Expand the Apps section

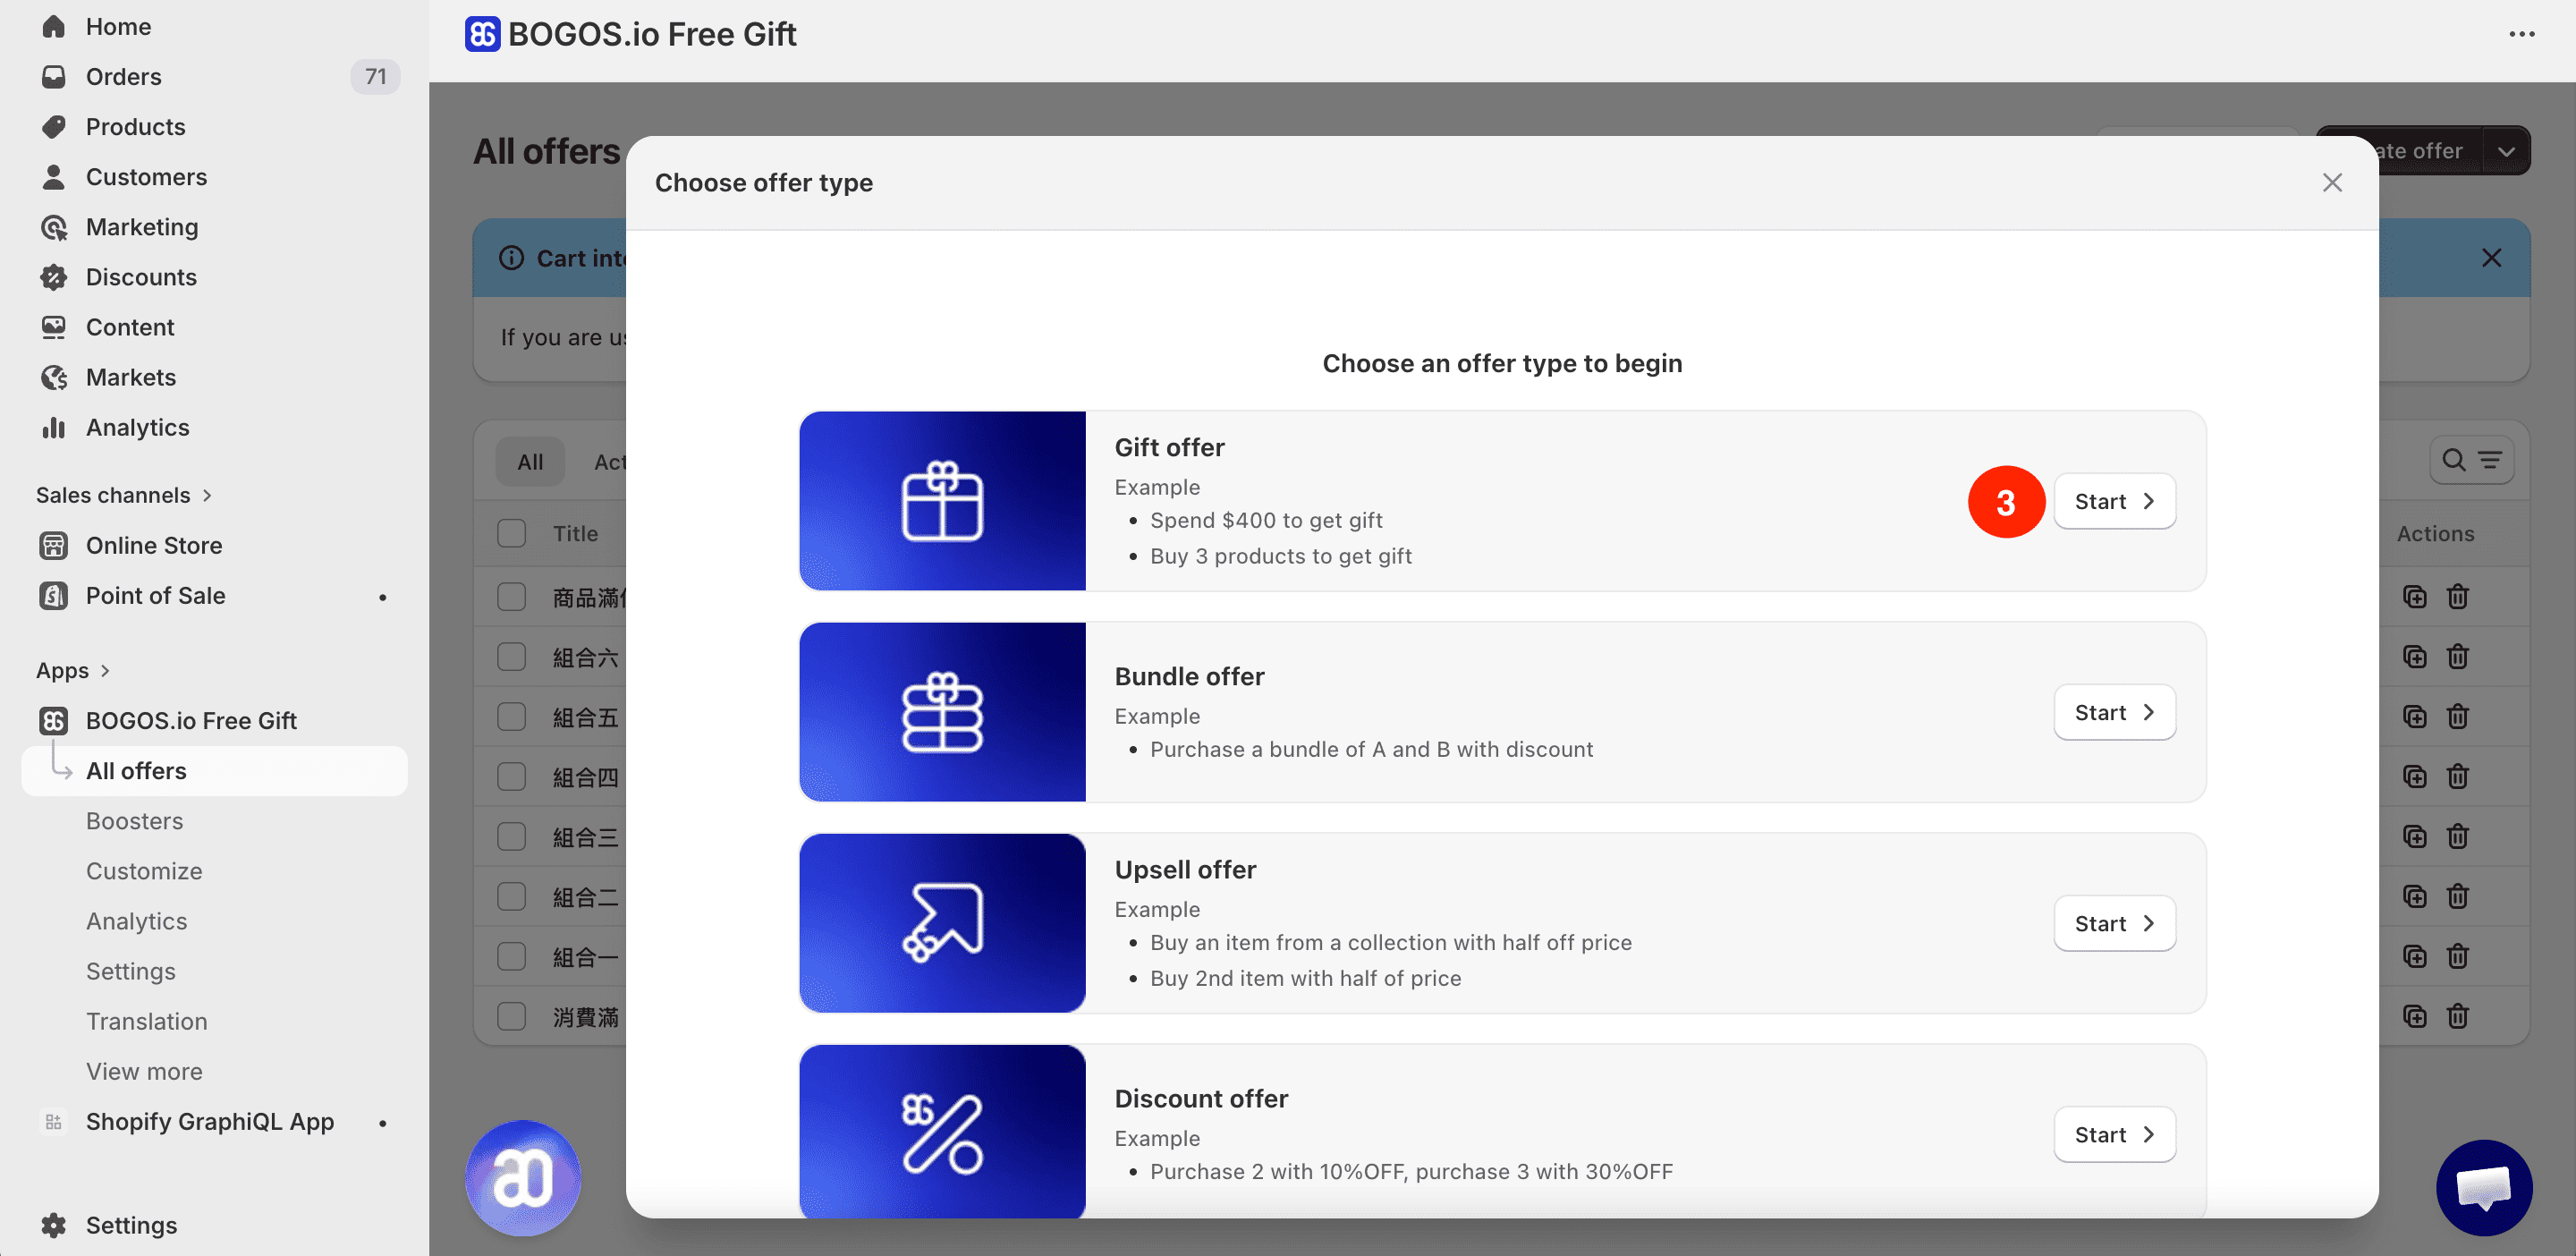(73, 670)
